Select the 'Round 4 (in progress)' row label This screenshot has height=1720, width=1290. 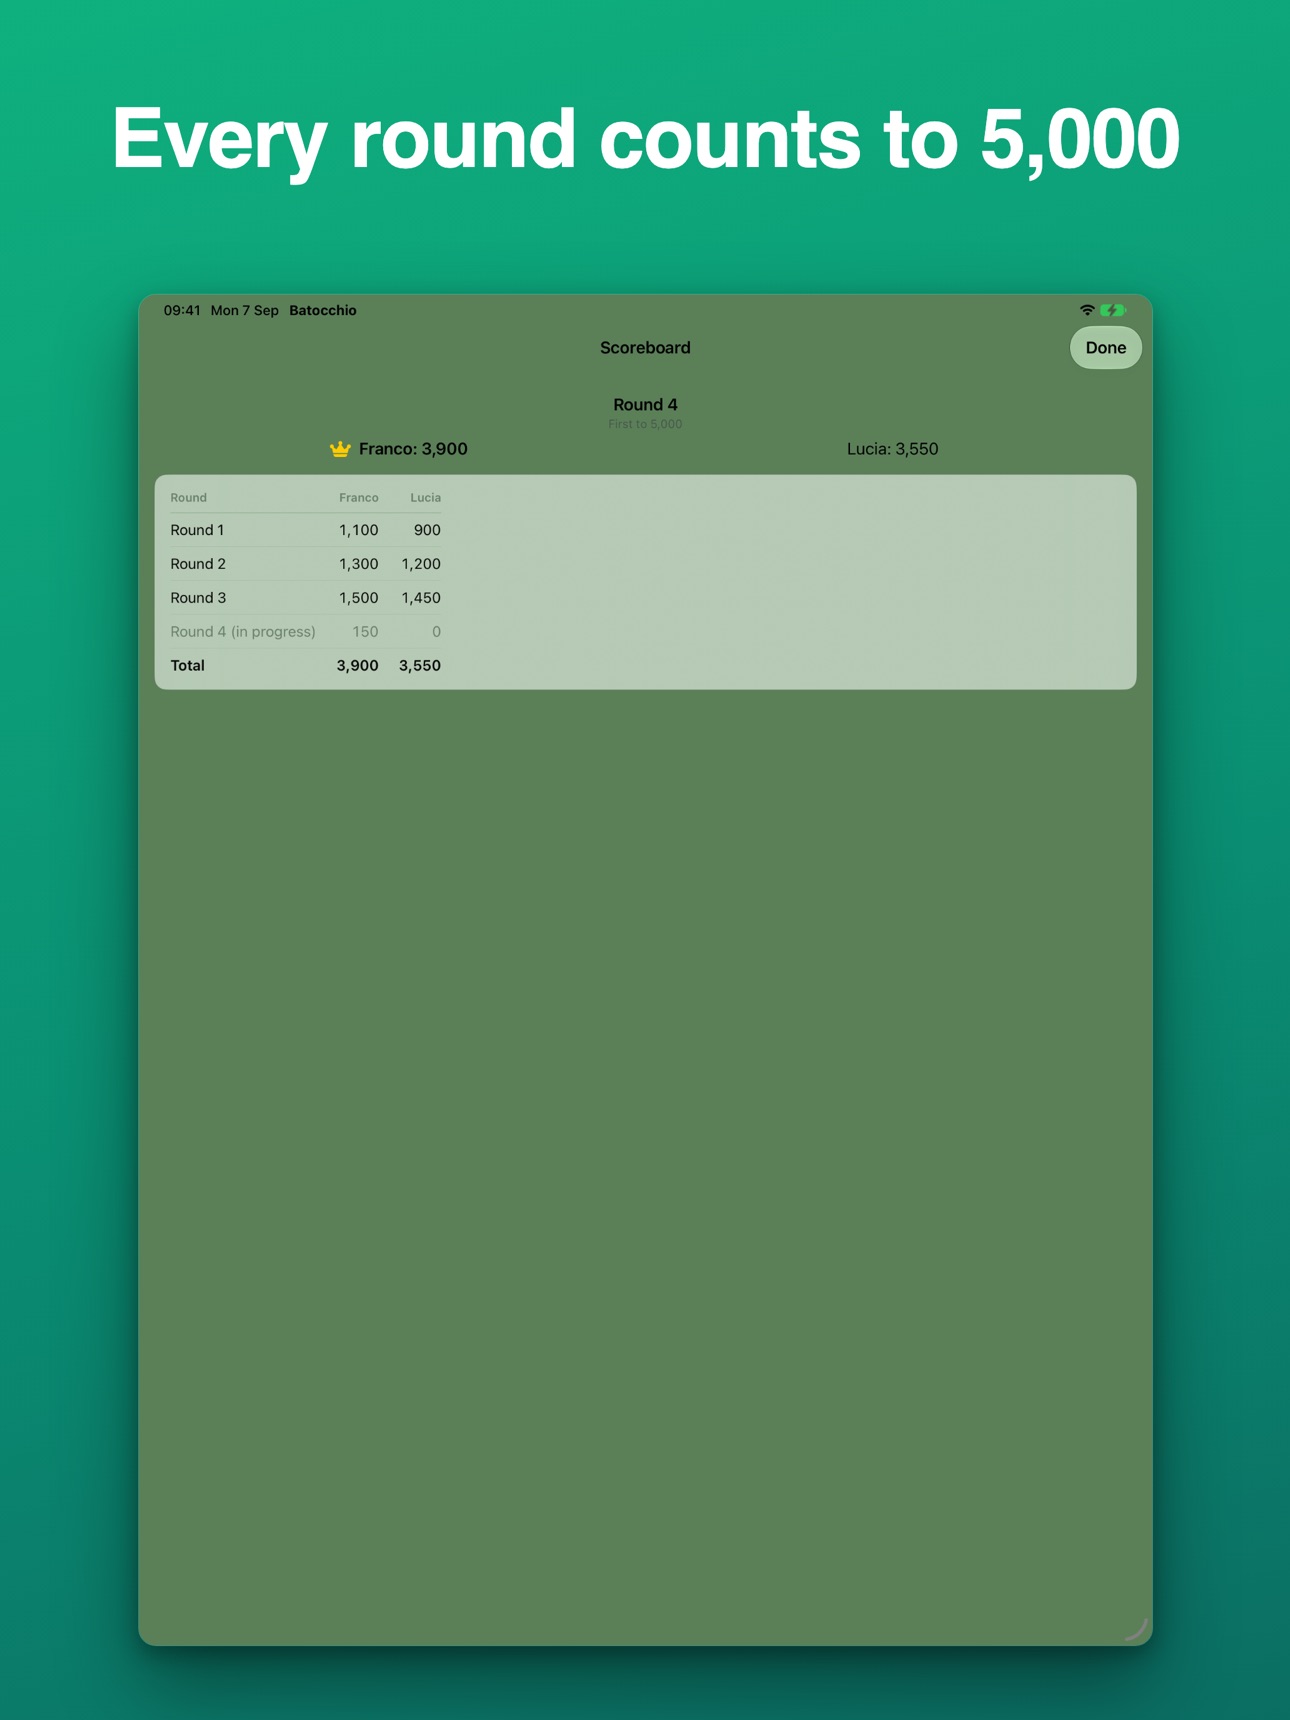pyautogui.click(x=243, y=632)
